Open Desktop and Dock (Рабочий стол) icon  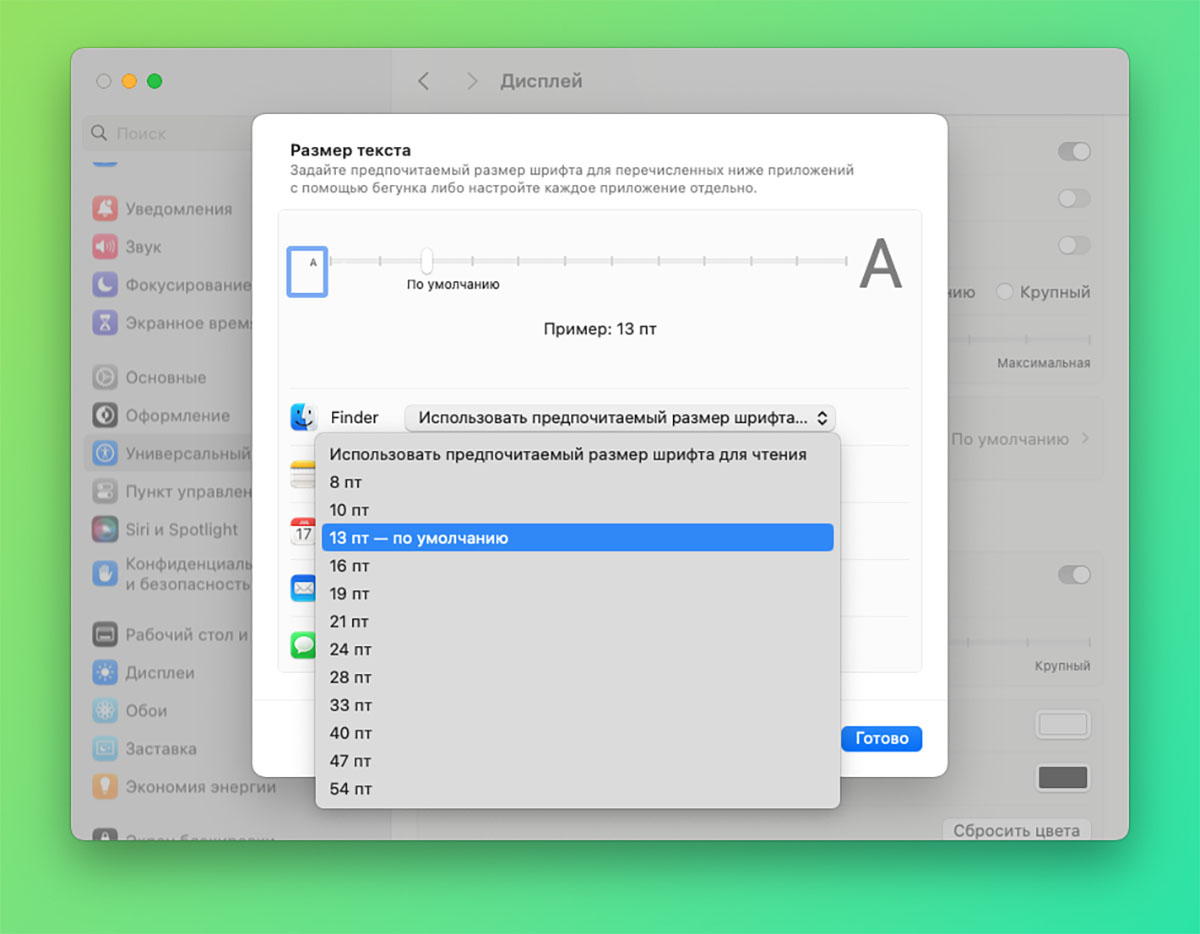(105, 634)
